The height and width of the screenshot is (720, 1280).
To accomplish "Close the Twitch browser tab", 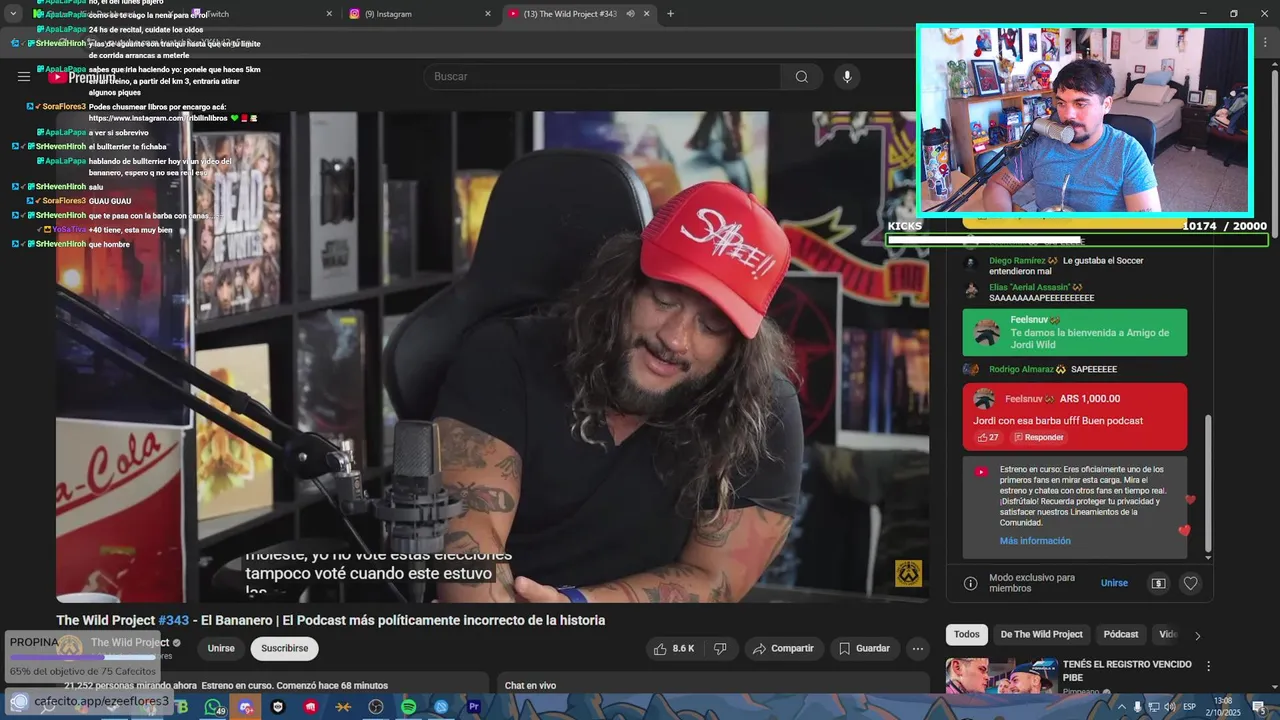I will click(x=330, y=14).
